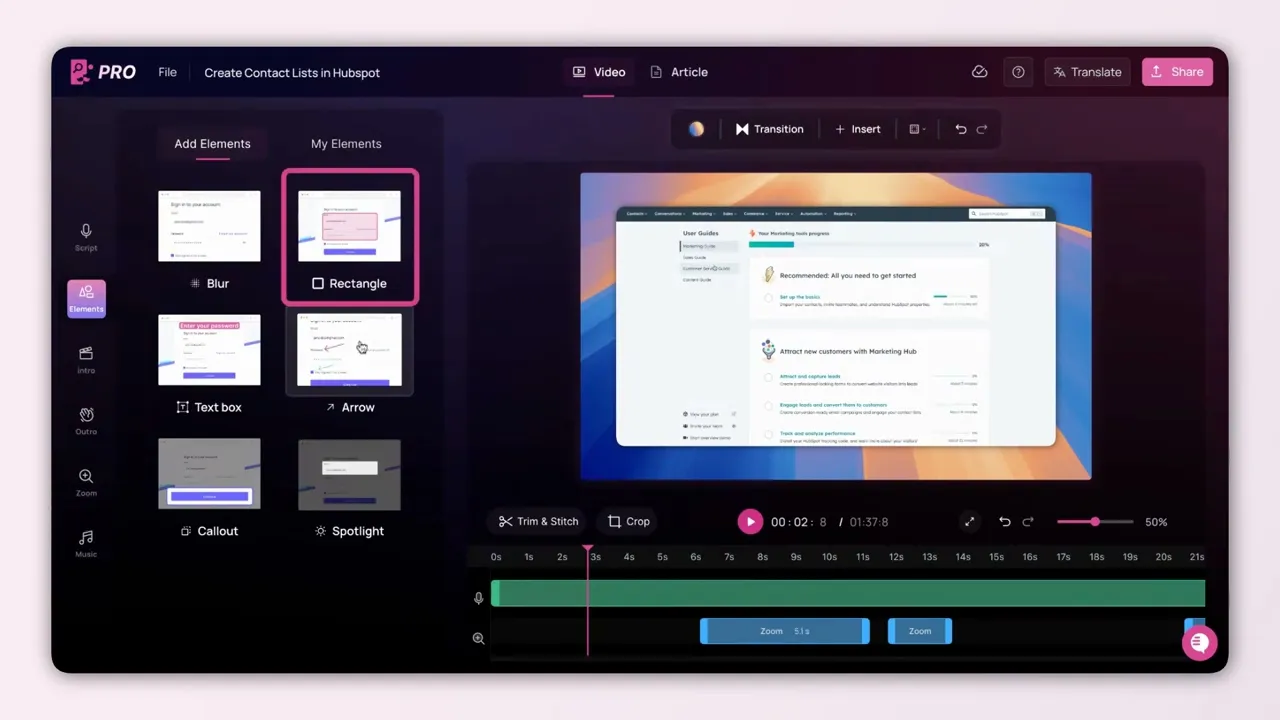Click the Insert button
The height and width of the screenshot is (720, 1280).
[x=858, y=129]
